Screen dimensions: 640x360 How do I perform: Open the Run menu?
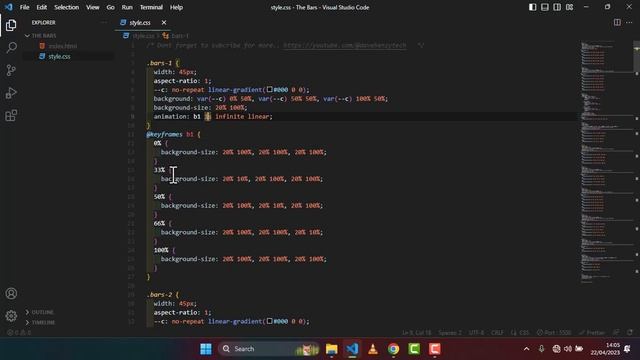[127, 7]
